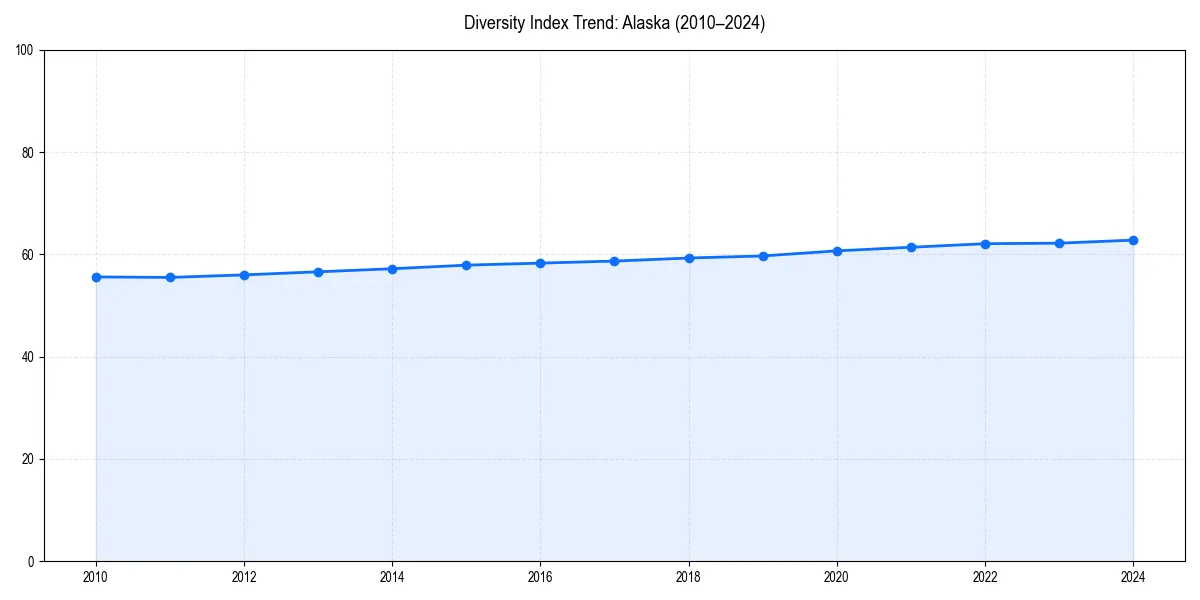Select the 2022 data point marker
1200x600 pixels.
tap(984, 243)
